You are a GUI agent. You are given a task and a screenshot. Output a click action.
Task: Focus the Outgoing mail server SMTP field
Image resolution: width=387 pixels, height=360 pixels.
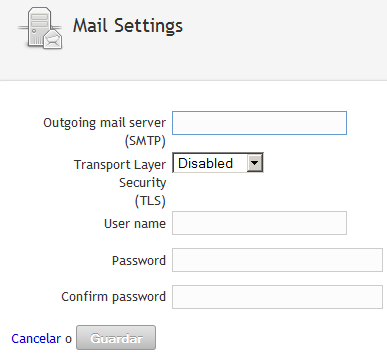click(259, 123)
